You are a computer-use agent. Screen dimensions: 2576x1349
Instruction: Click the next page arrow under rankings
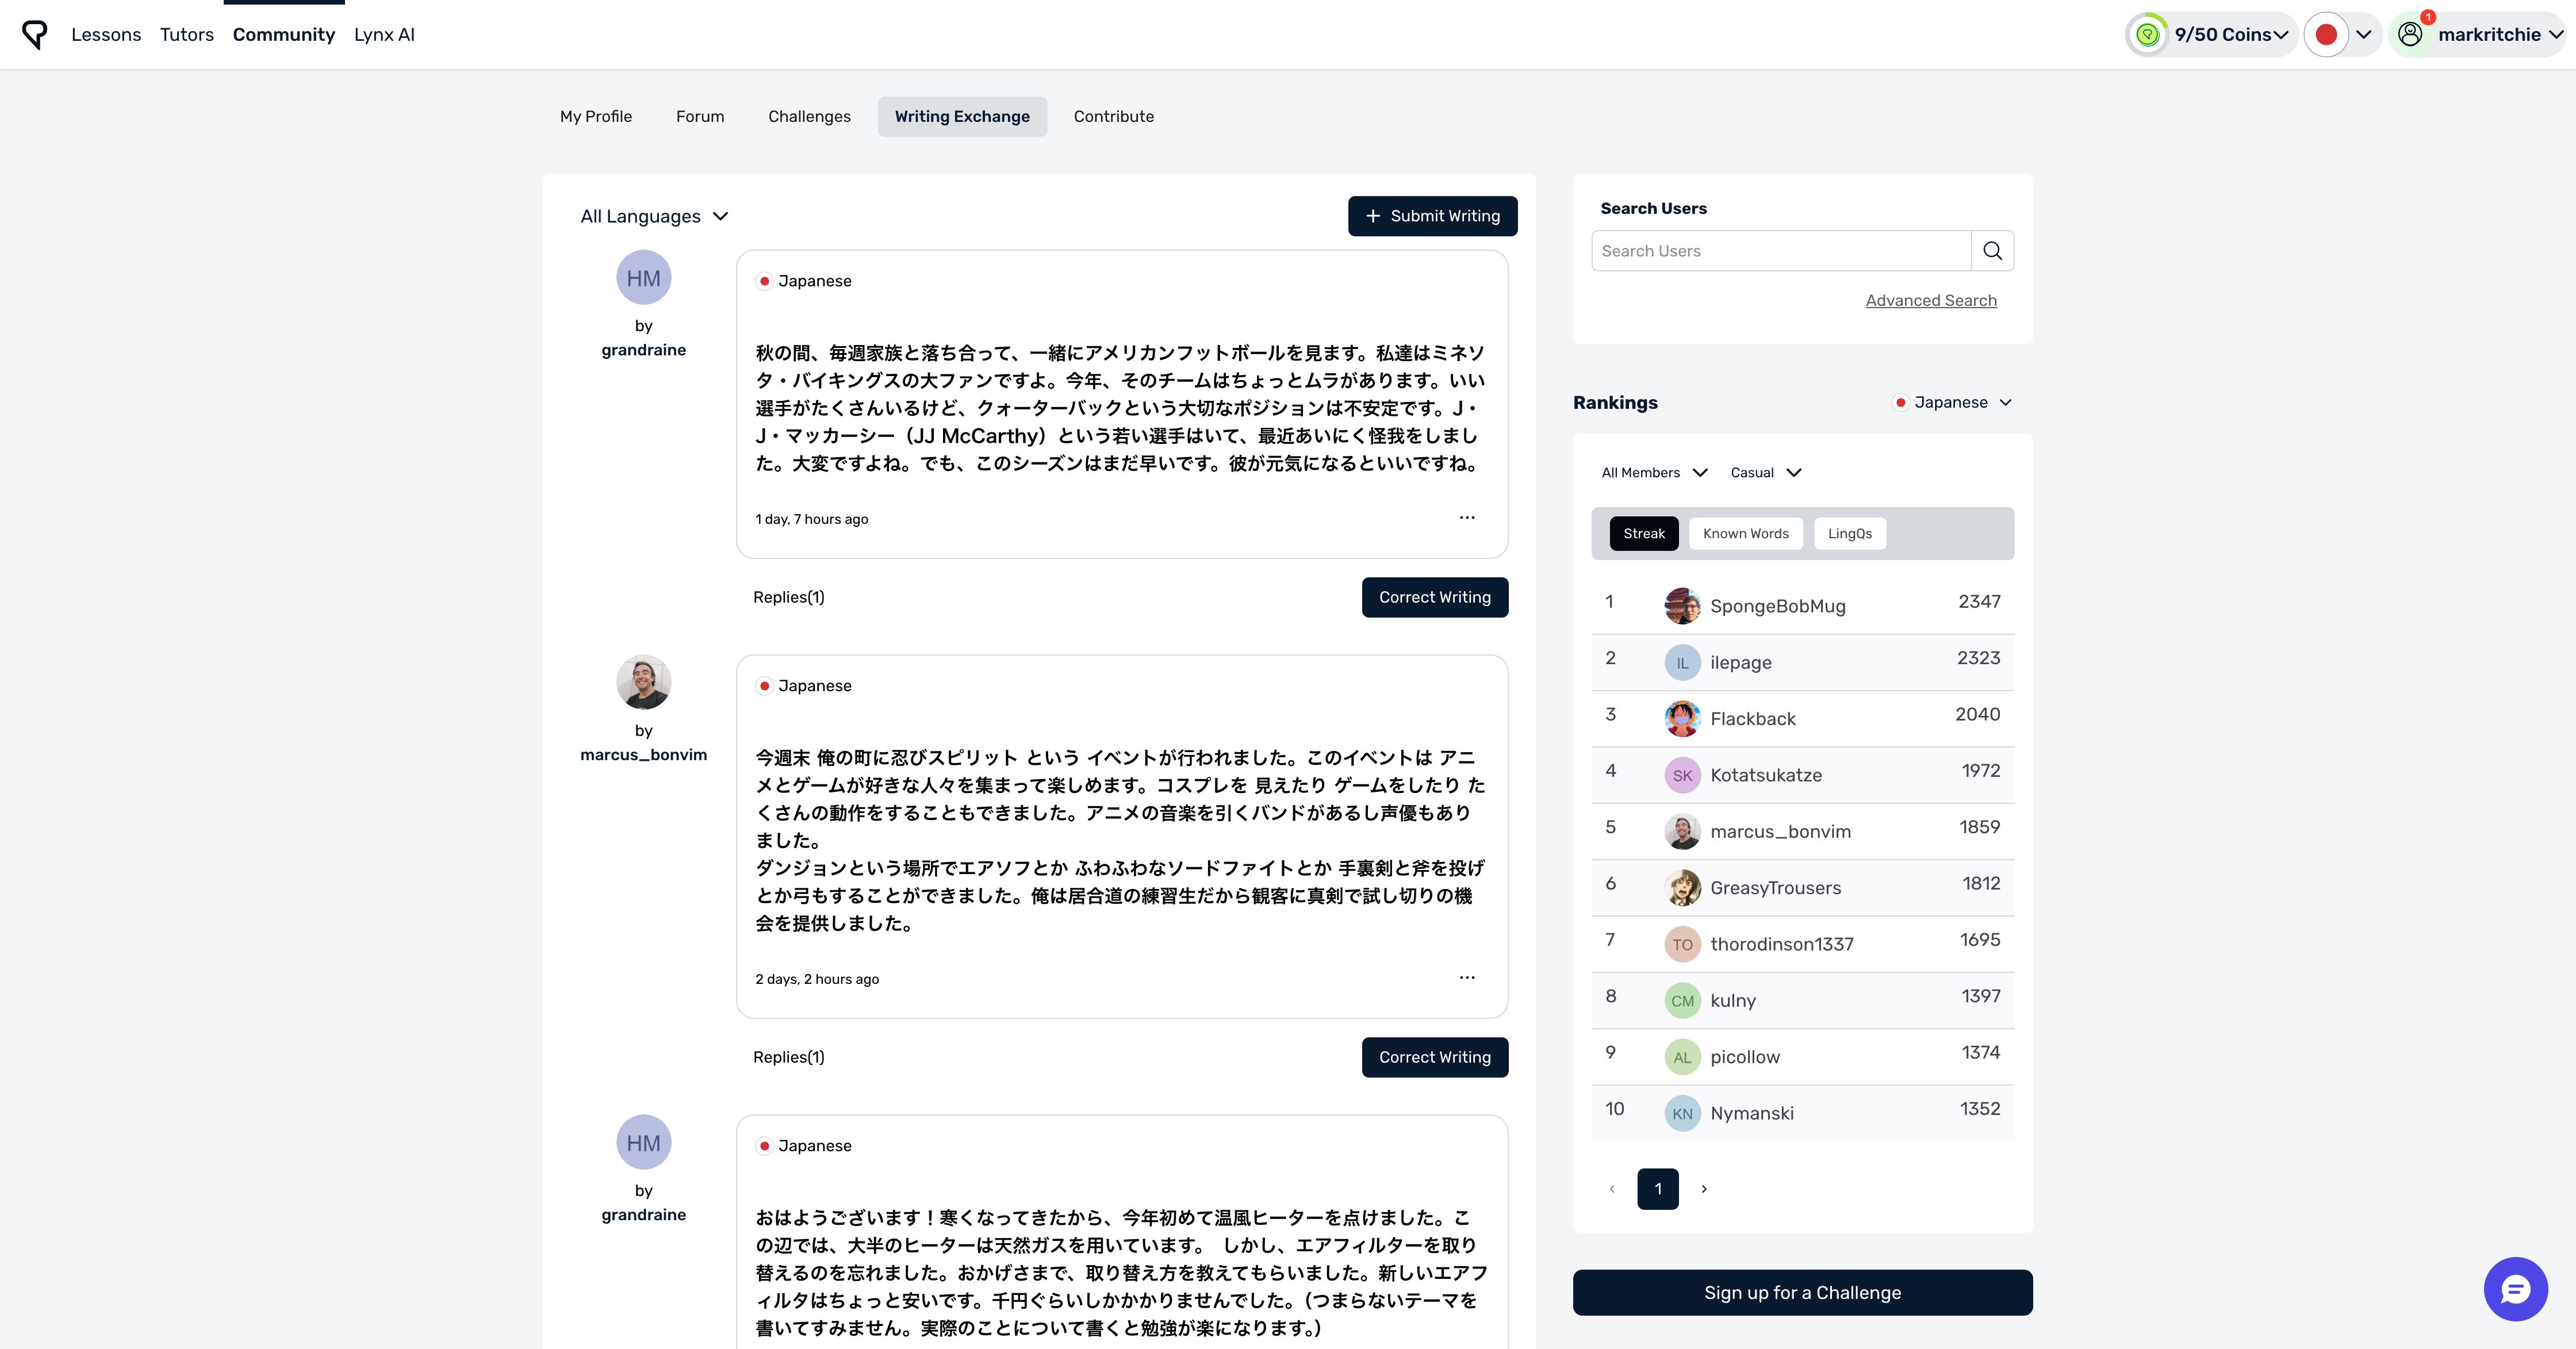(1704, 1189)
